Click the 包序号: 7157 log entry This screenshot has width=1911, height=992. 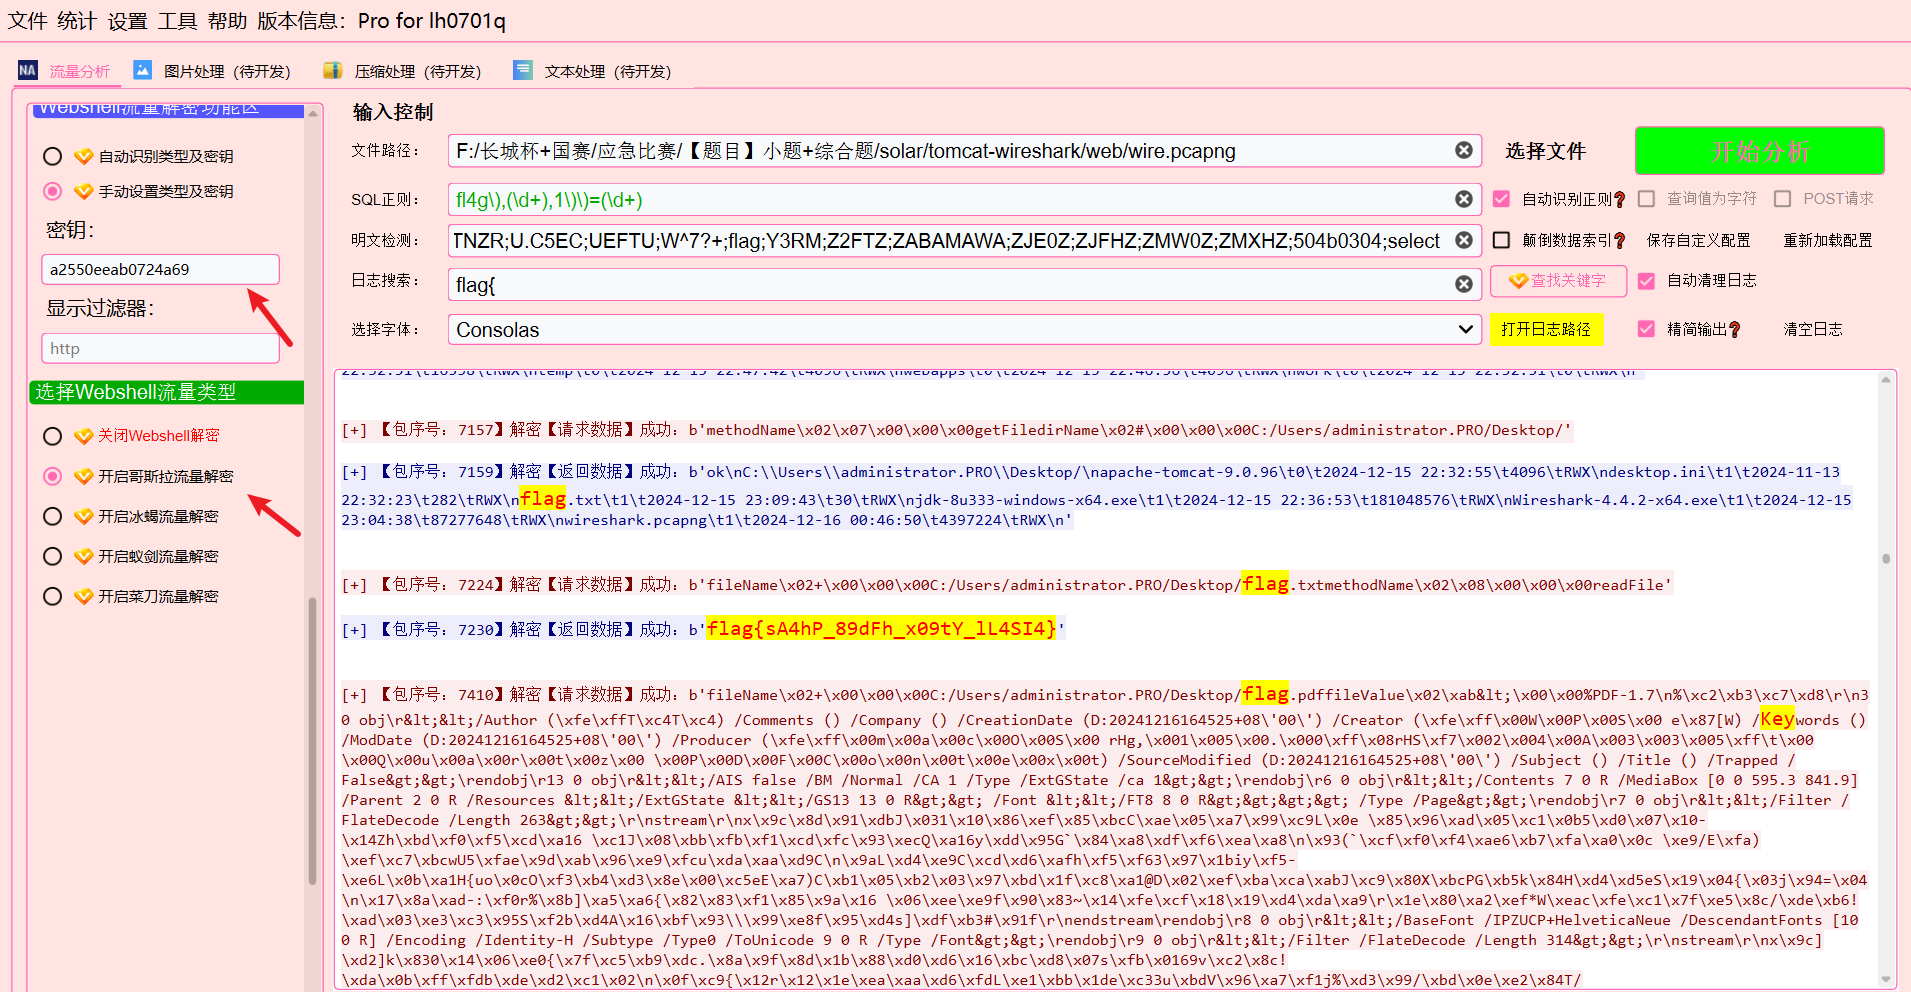[957, 430]
